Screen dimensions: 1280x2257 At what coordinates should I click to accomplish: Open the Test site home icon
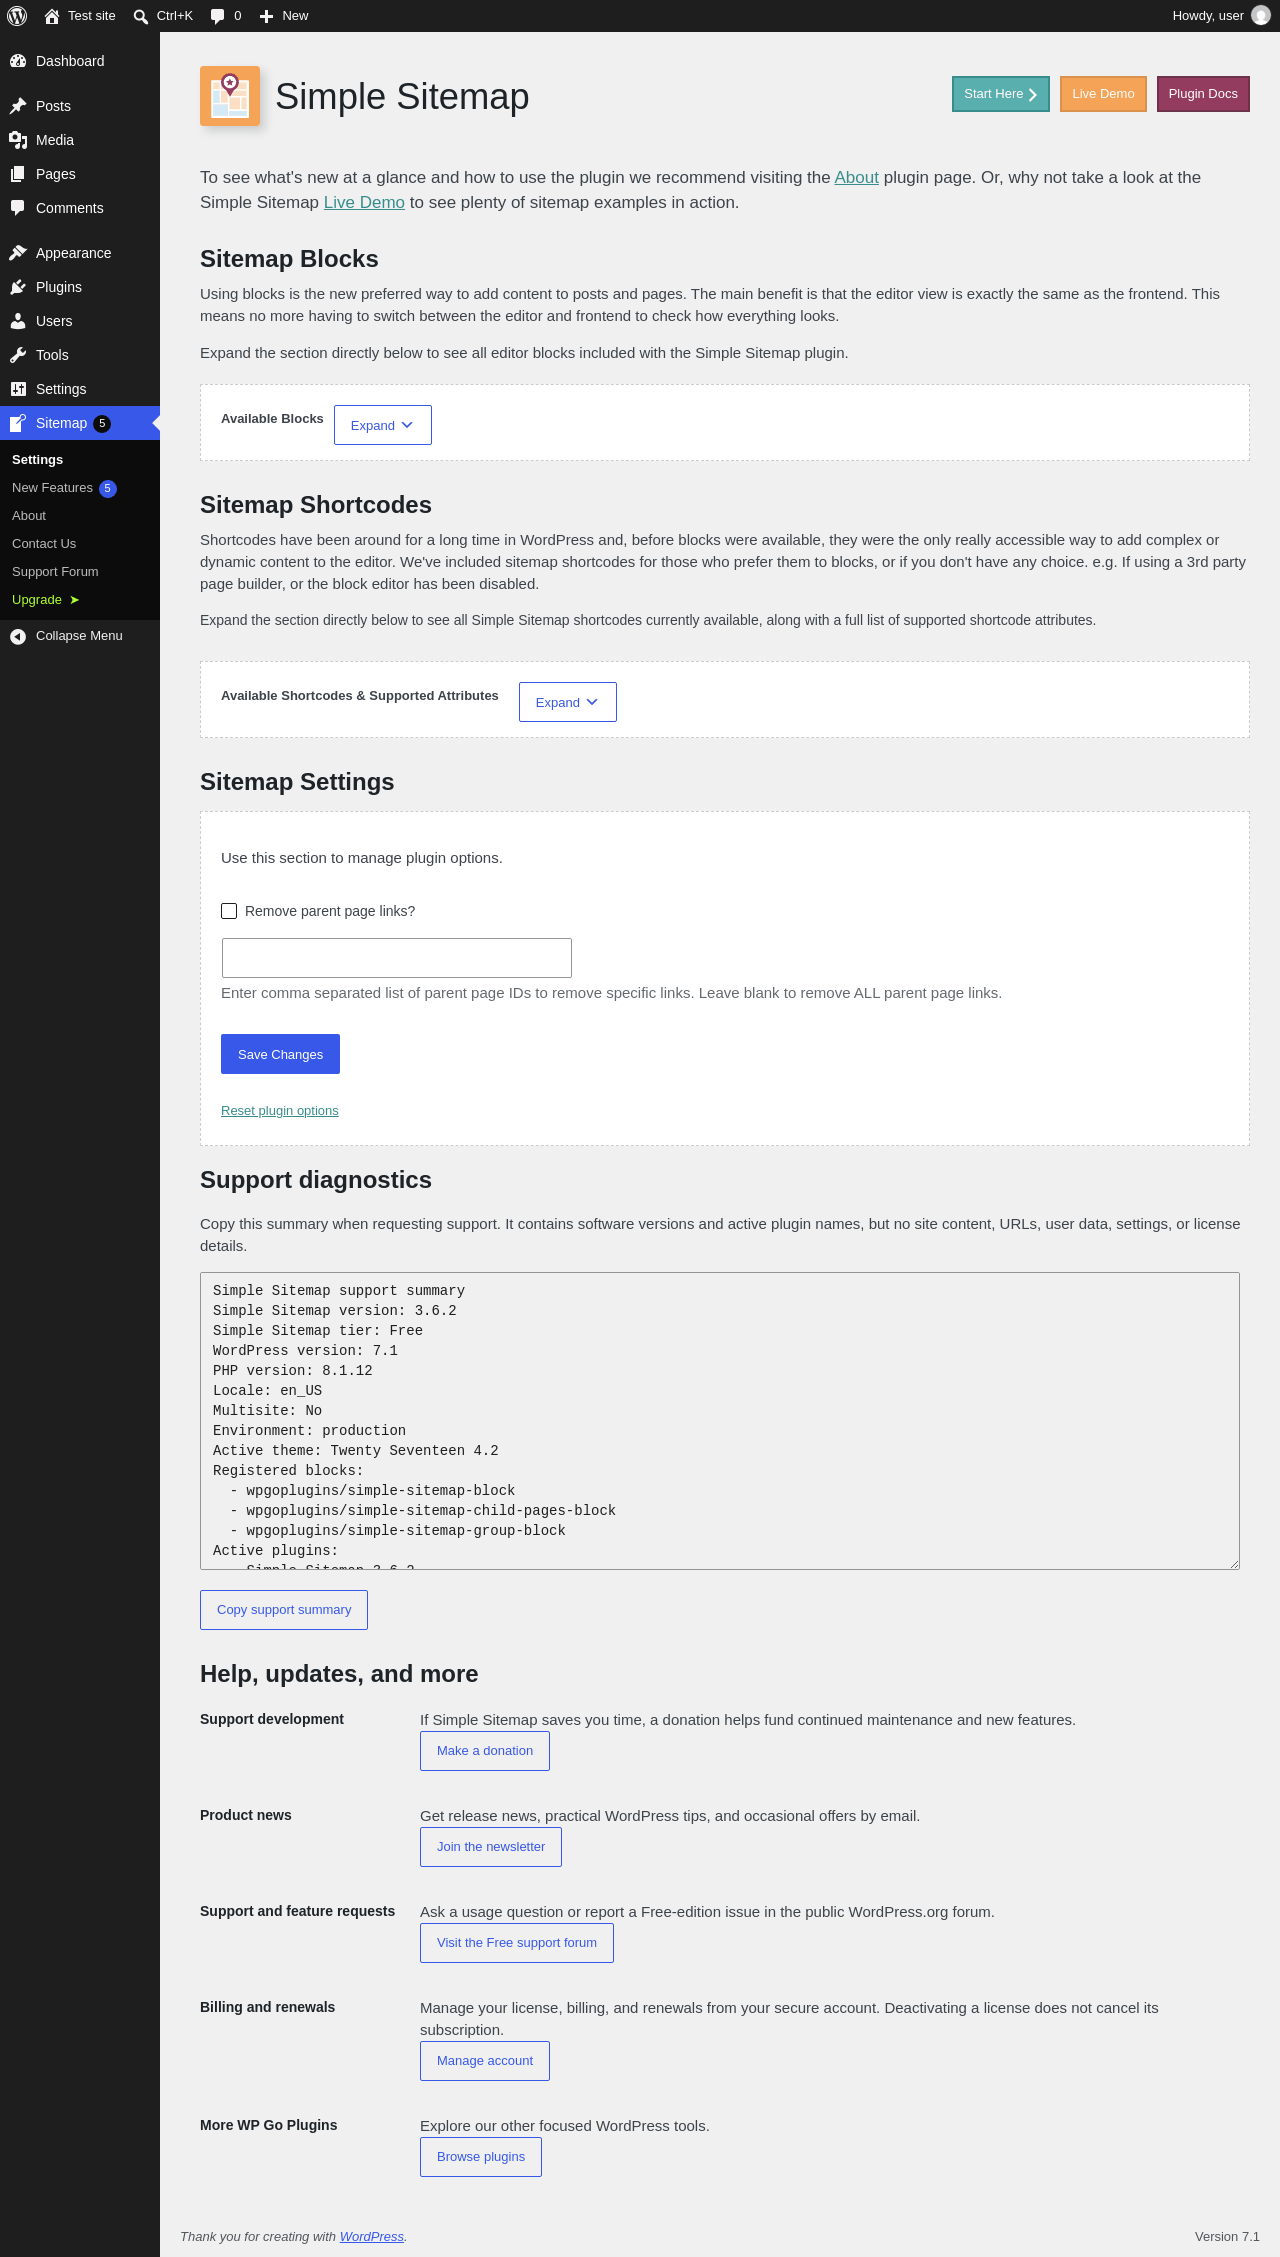(x=52, y=16)
